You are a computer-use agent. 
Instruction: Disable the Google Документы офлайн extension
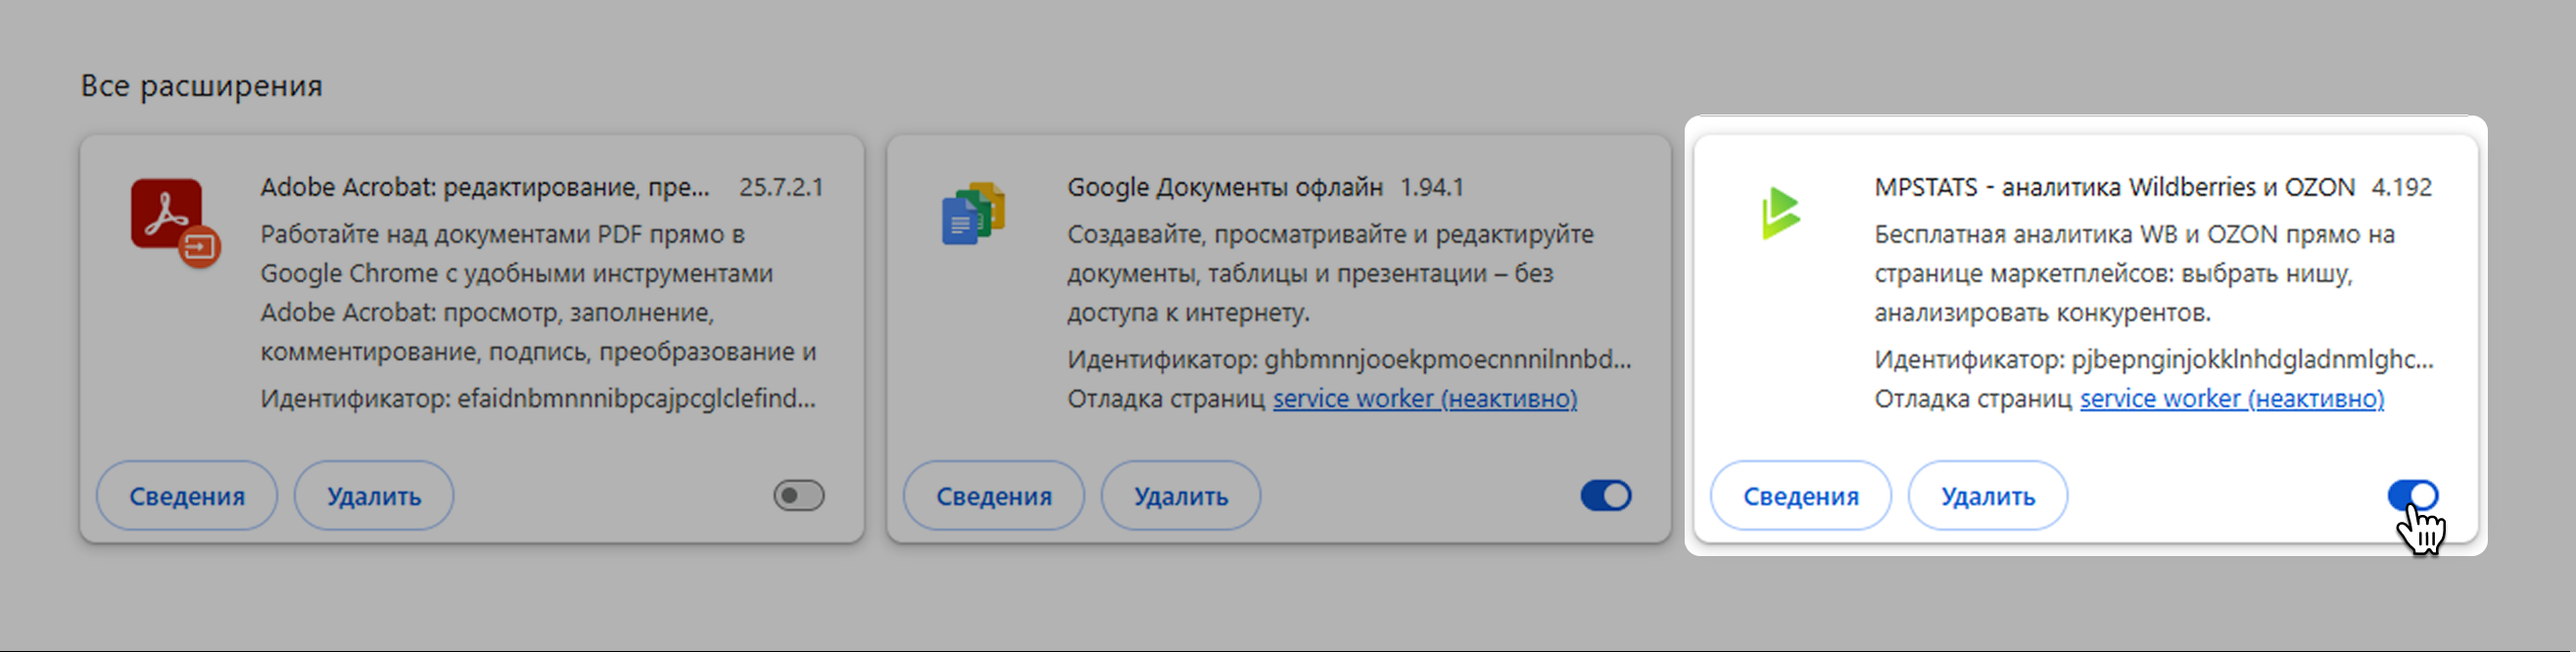(x=1605, y=496)
